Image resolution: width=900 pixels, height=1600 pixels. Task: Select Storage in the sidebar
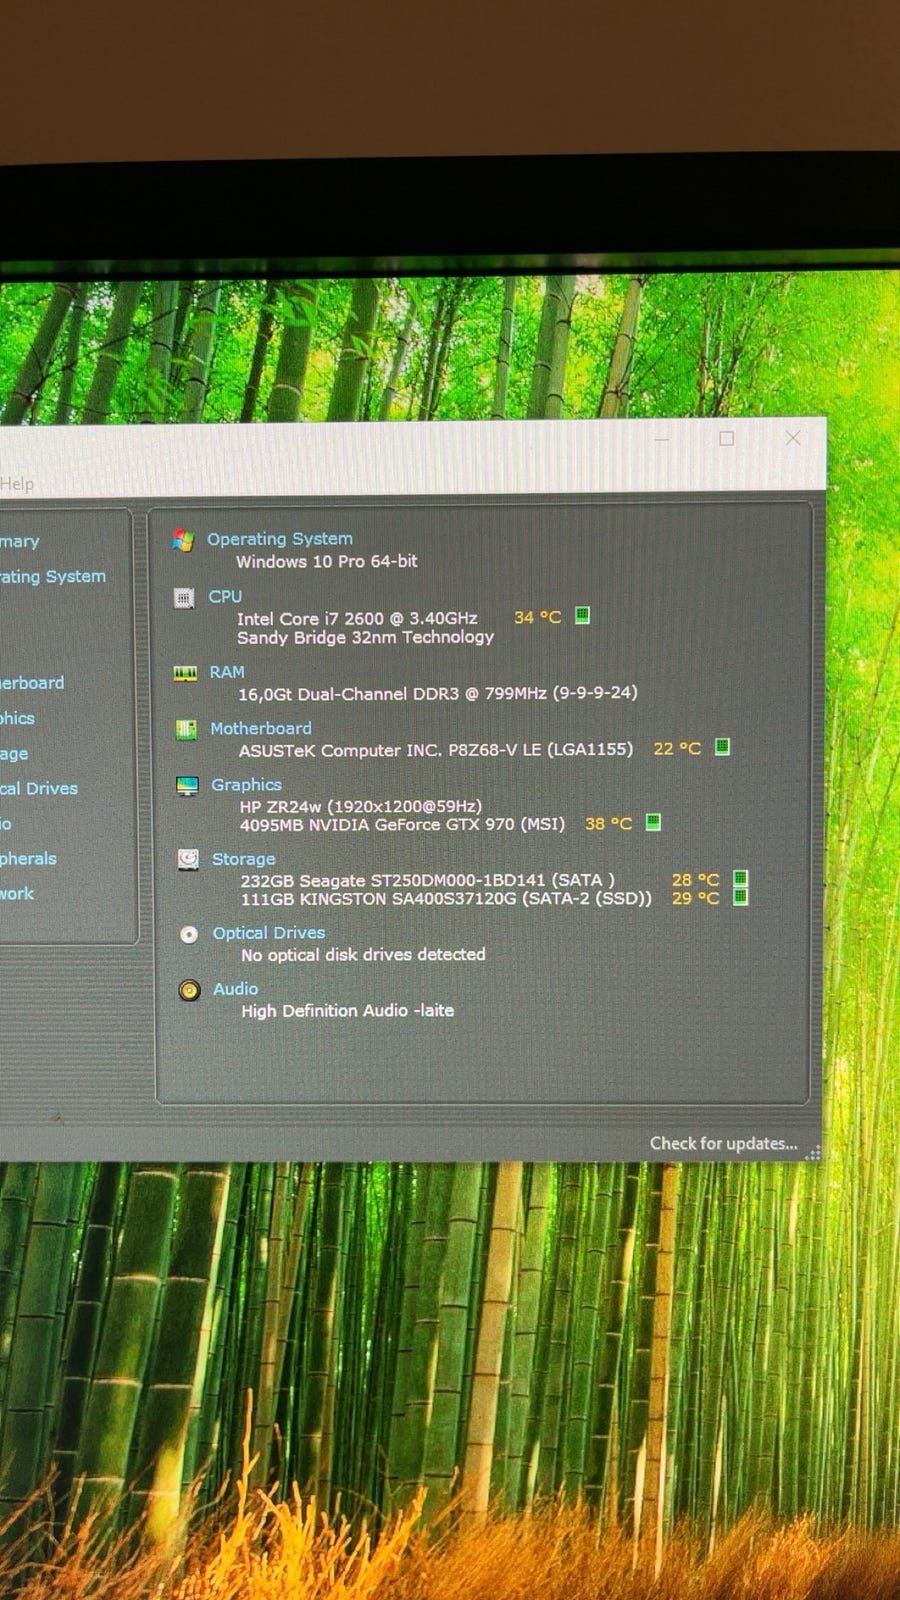(x=14, y=754)
